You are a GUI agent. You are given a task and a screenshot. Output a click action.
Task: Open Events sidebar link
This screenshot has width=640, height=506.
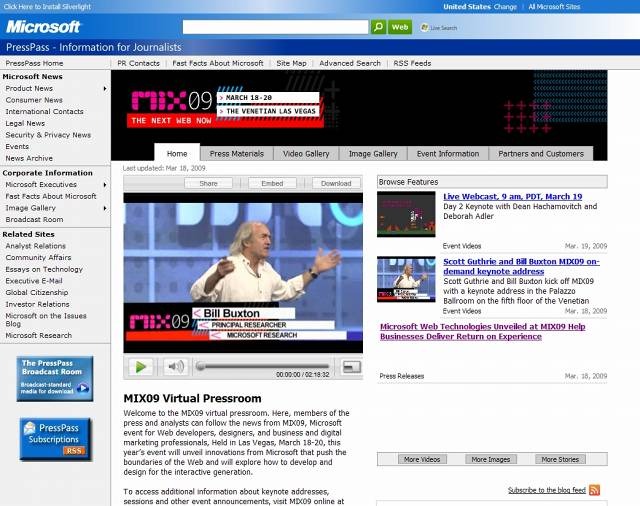tap(17, 146)
